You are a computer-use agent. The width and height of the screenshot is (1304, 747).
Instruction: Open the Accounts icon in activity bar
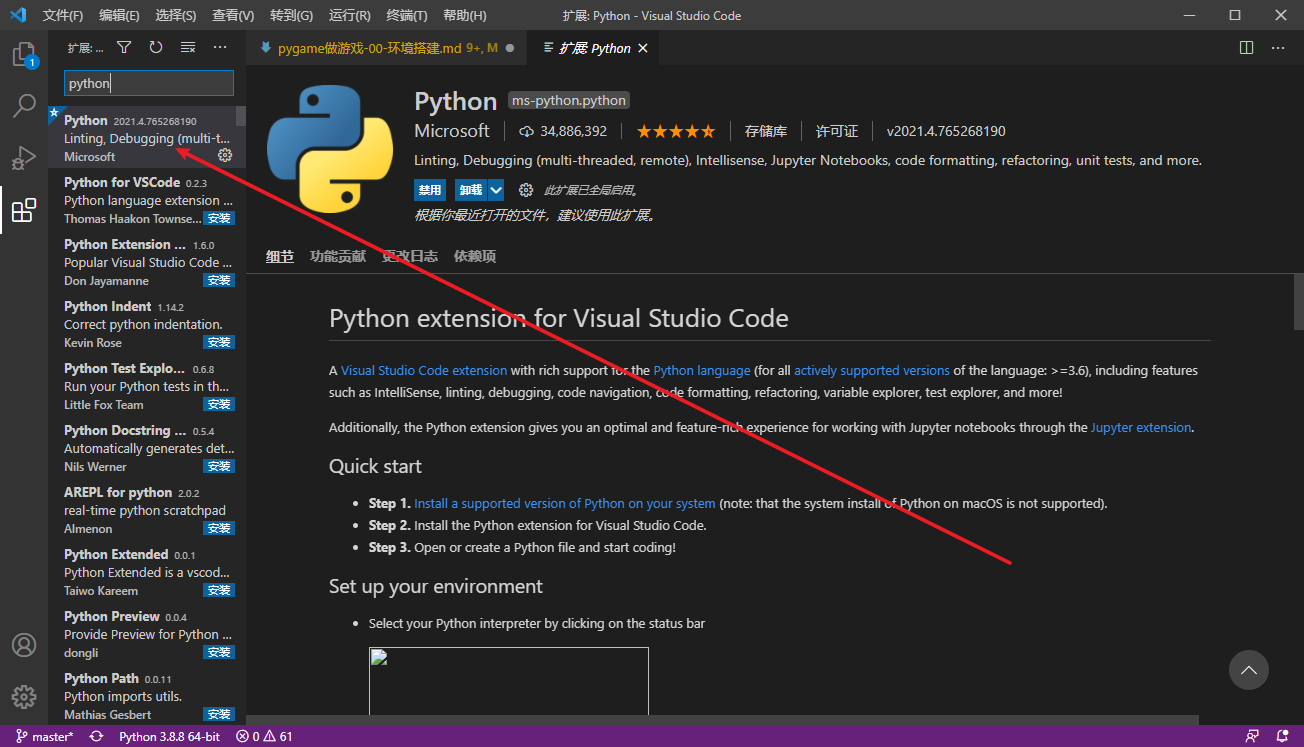[x=24, y=645]
